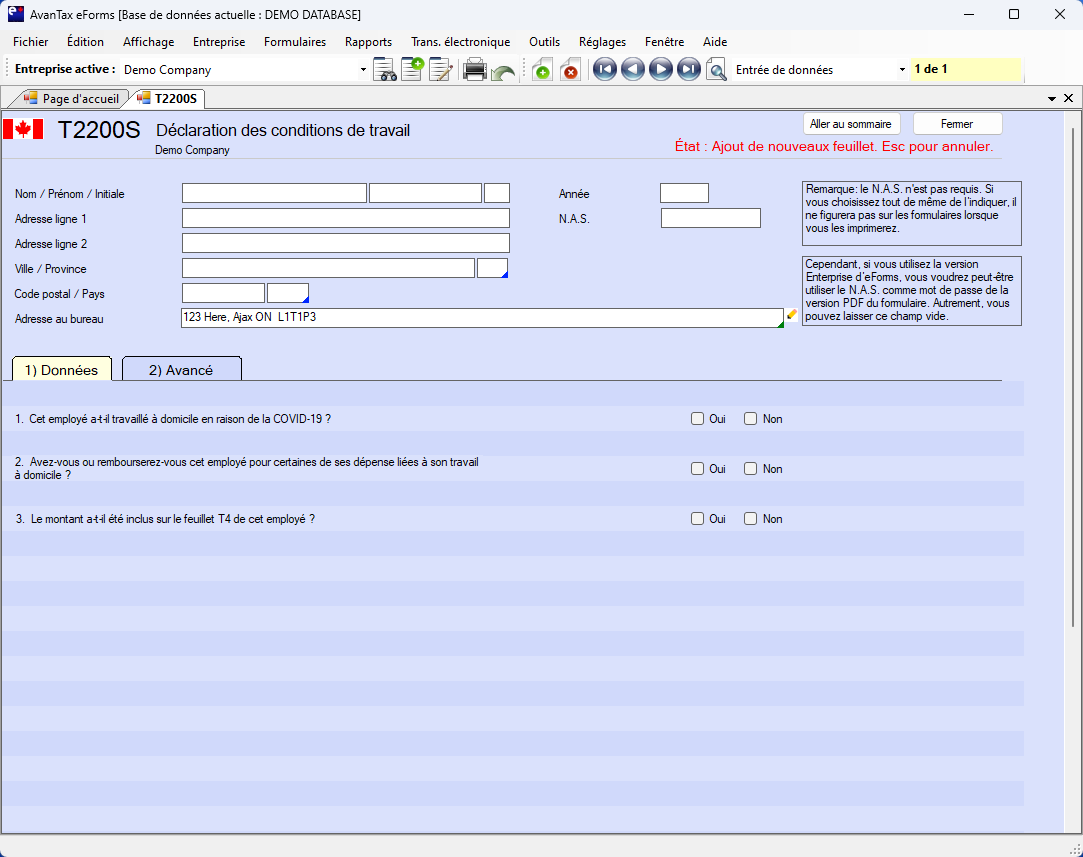The height and width of the screenshot is (857, 1083).
Task: Check Non for COVID-19 work at home question
Action: [751, 418]
